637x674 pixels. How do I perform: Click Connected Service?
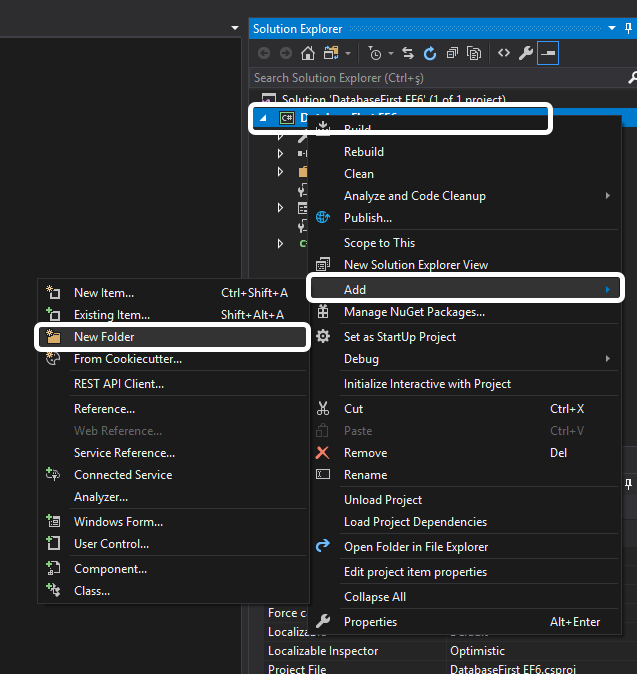click(173, 475)
